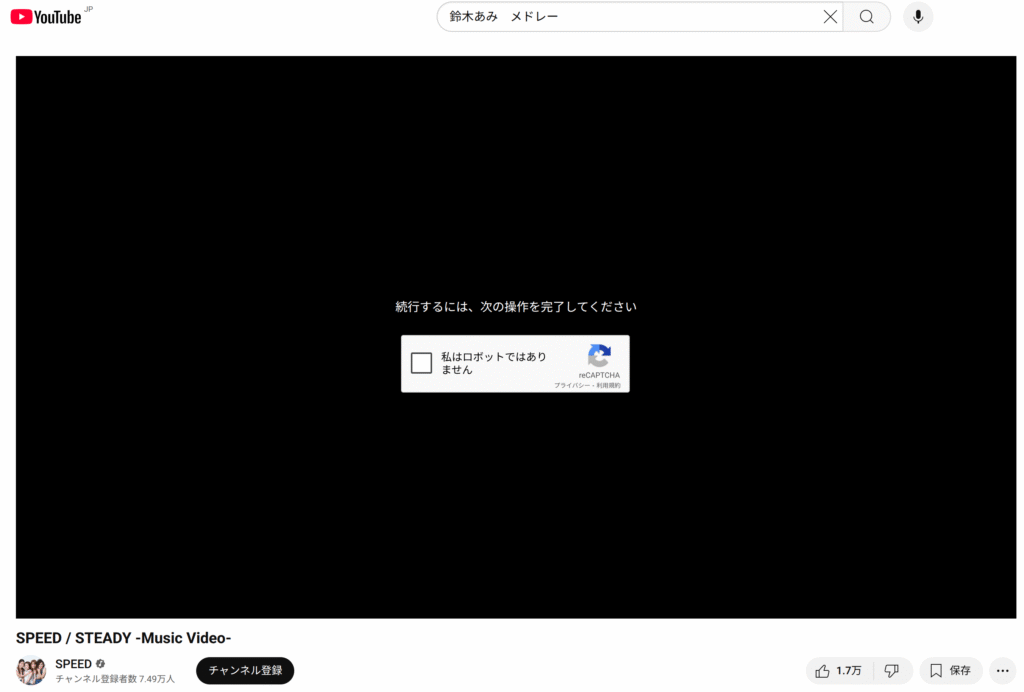Click the 続行するには prompt text in the player
1024x692 pixels.
515,307
